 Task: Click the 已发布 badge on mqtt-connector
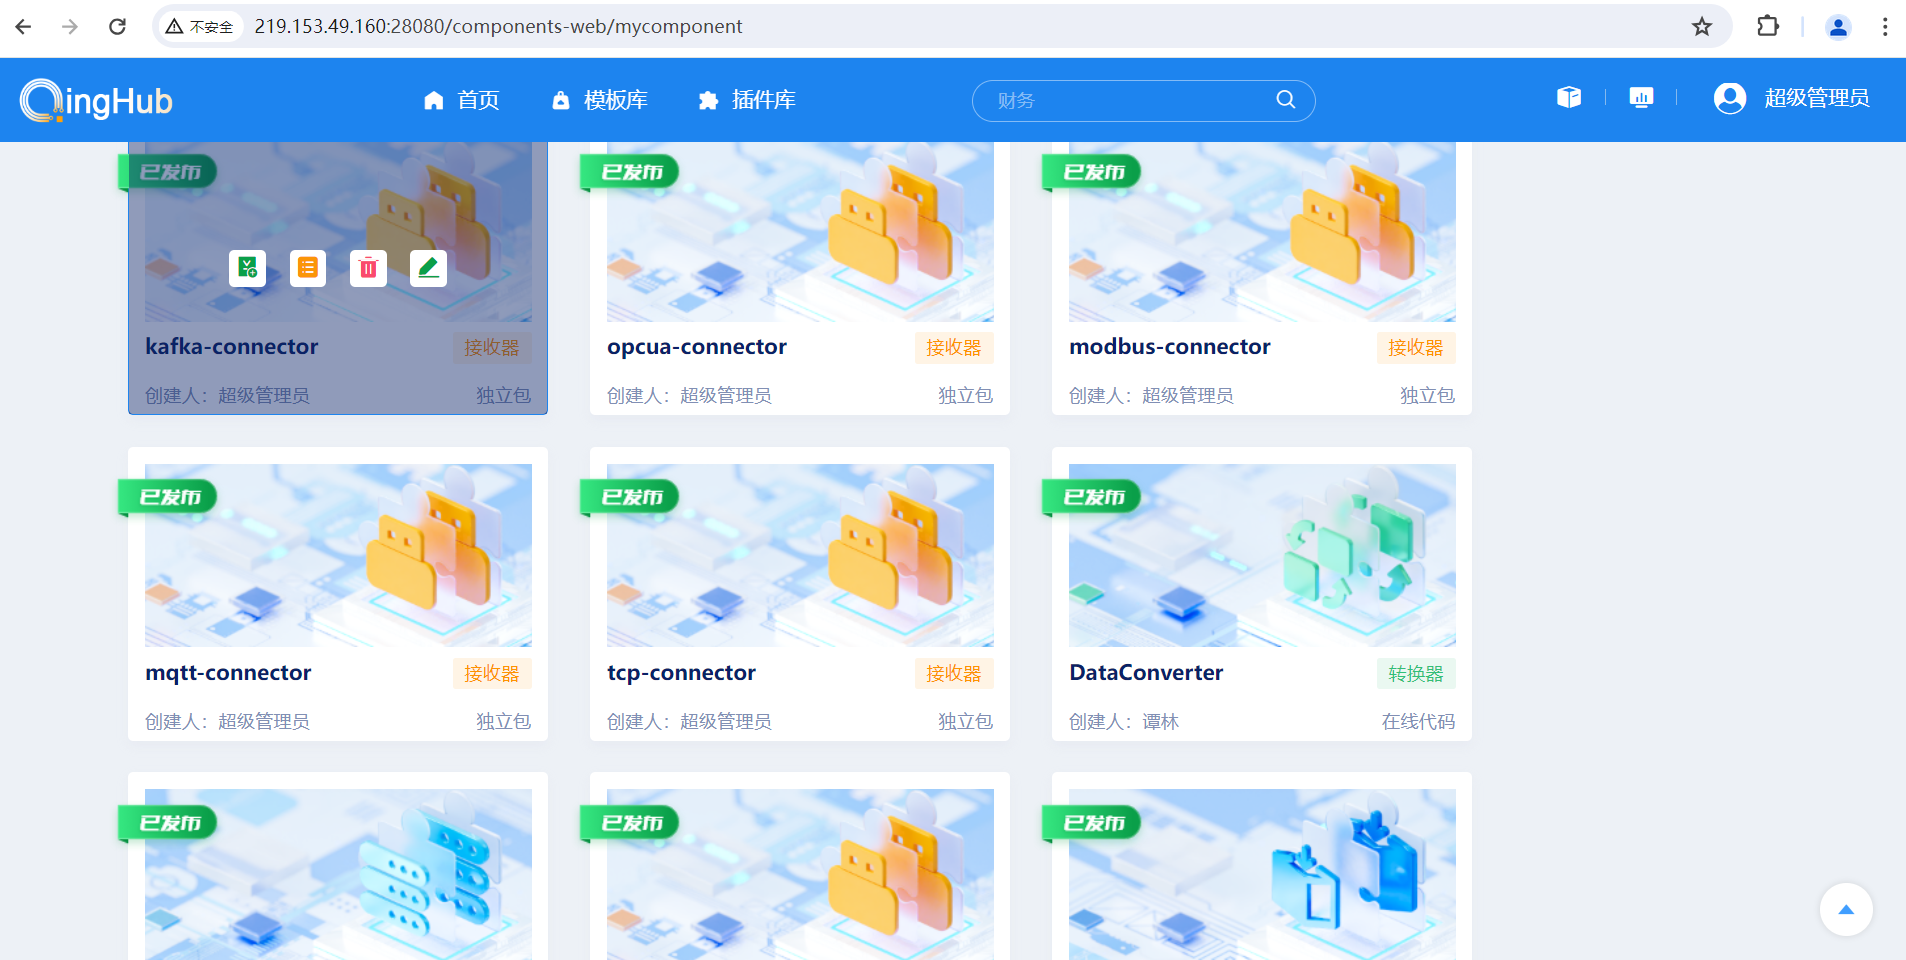[168, 497]
